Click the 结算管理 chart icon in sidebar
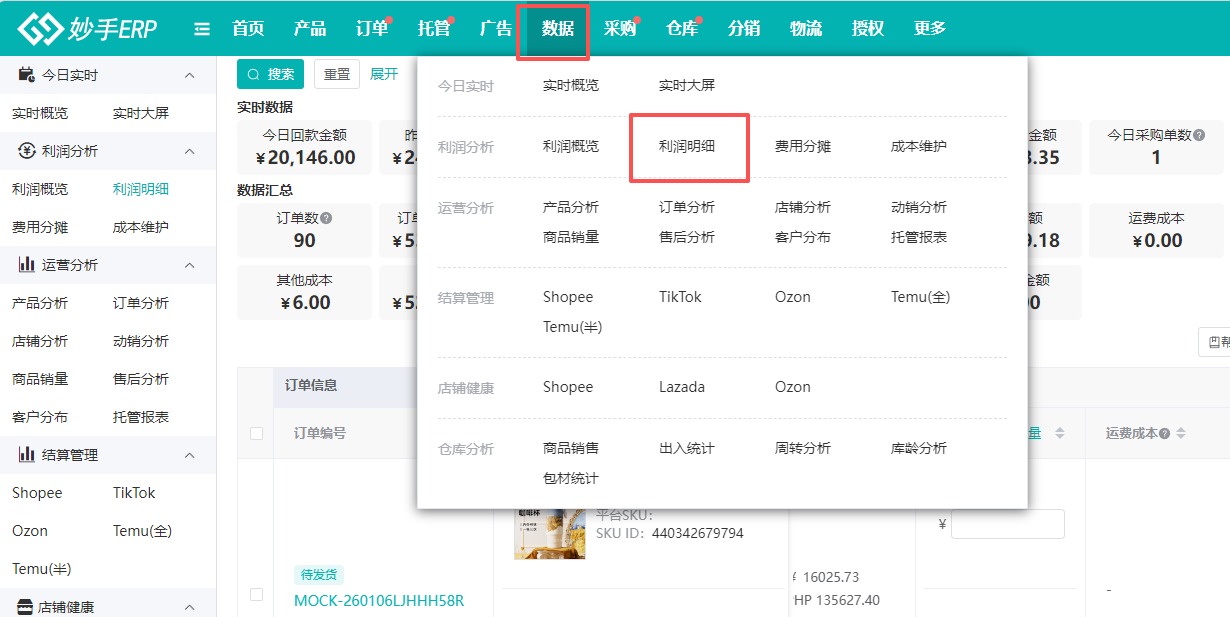 tap(27, 455)
